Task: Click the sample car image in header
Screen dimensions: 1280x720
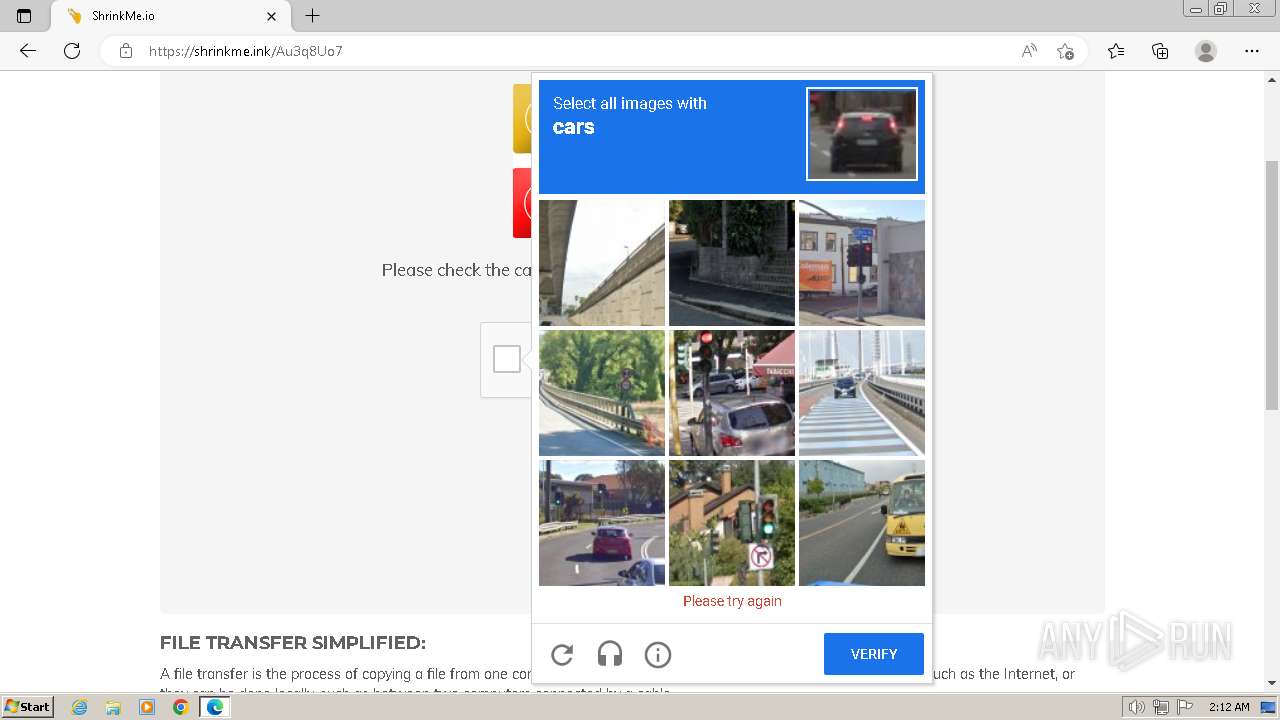Action: [862, 134]
